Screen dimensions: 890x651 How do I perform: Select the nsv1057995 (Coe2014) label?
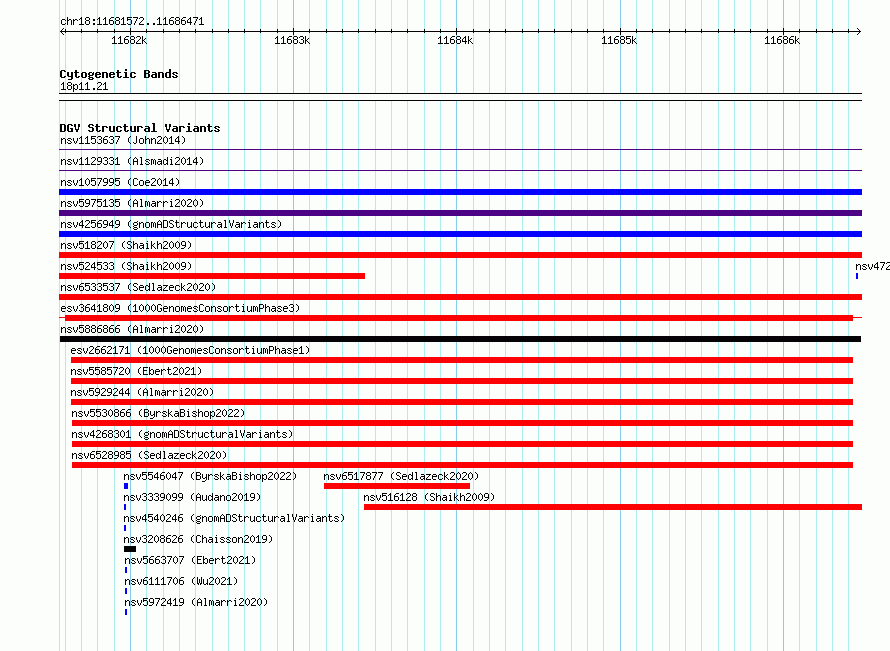point(120,182)
